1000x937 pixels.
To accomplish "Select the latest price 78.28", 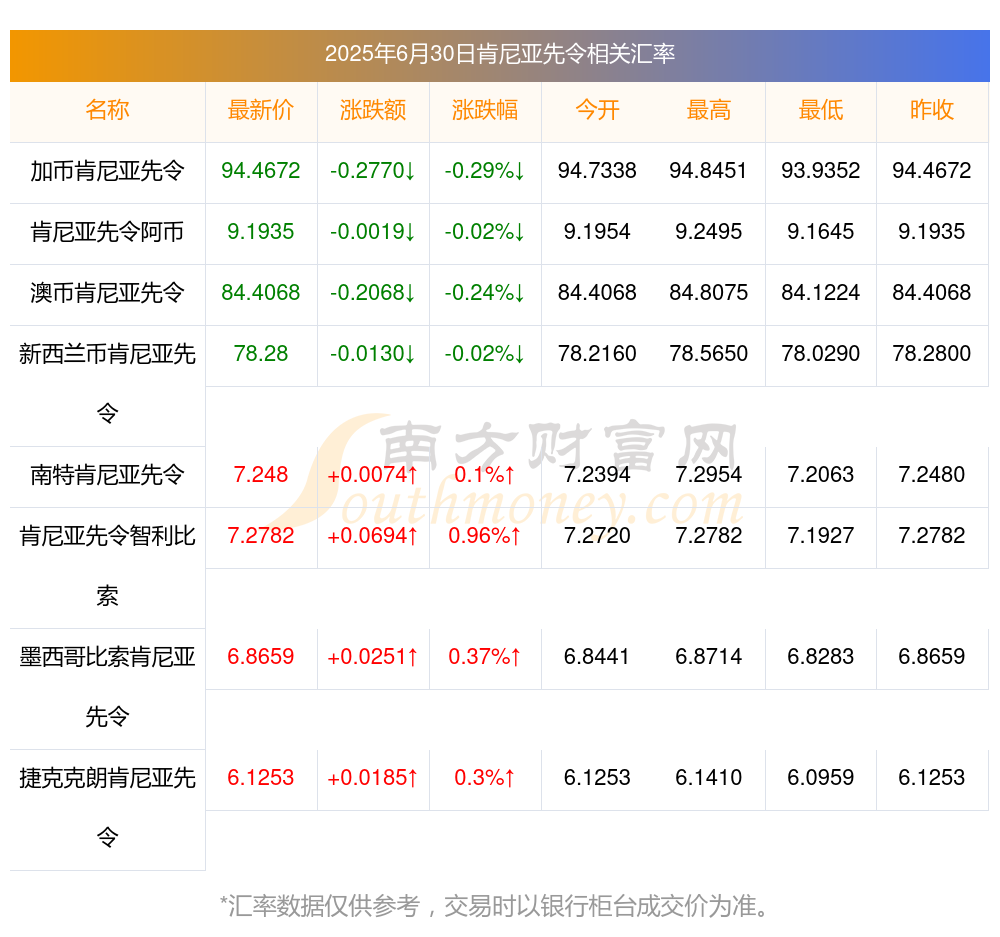I will pos(261,353).
